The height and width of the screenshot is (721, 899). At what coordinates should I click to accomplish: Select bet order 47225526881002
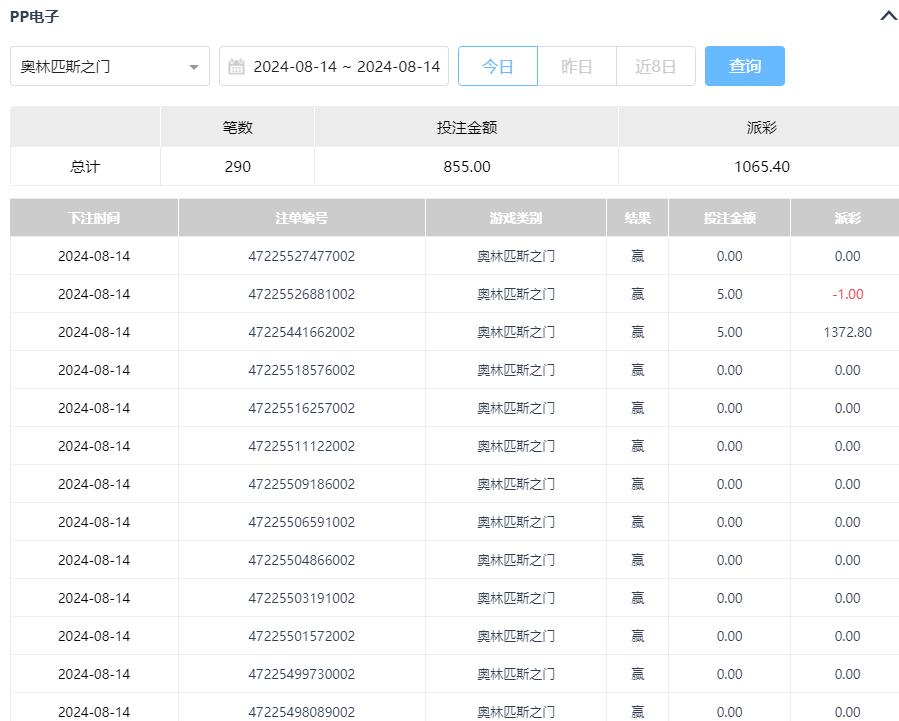click(x=301, y=294)
